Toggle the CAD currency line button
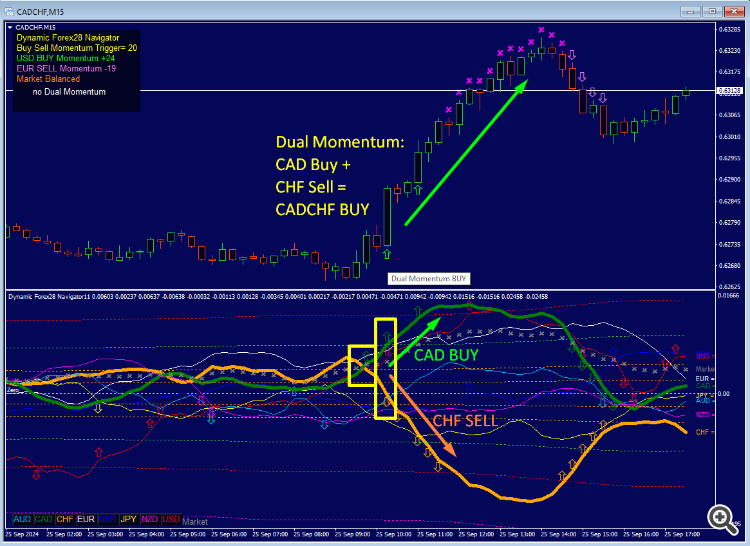This screenshot has height=546, width=750. tap(43, 519)
